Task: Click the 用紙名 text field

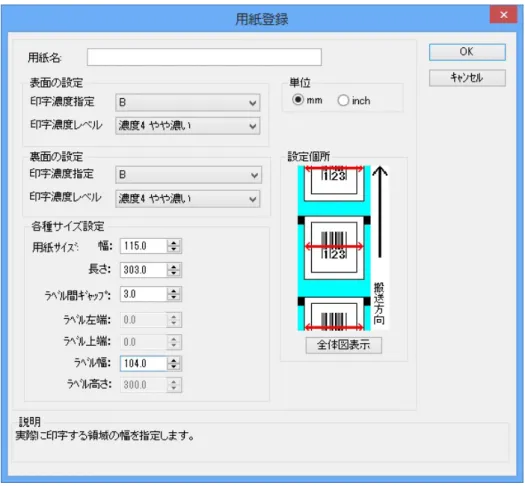Action: click(204, 57)
